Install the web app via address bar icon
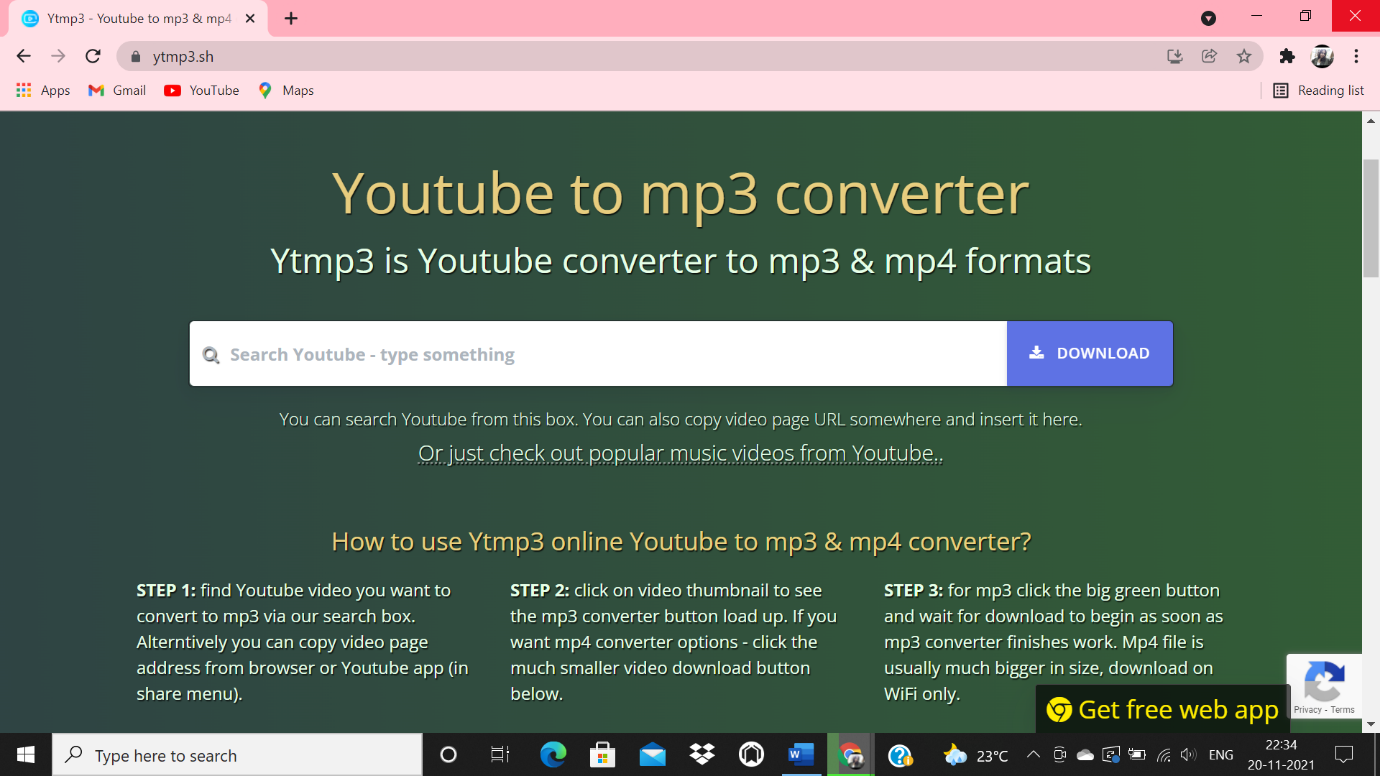The width and height of the screenshot is (1380, 776). pos(1175,57)
